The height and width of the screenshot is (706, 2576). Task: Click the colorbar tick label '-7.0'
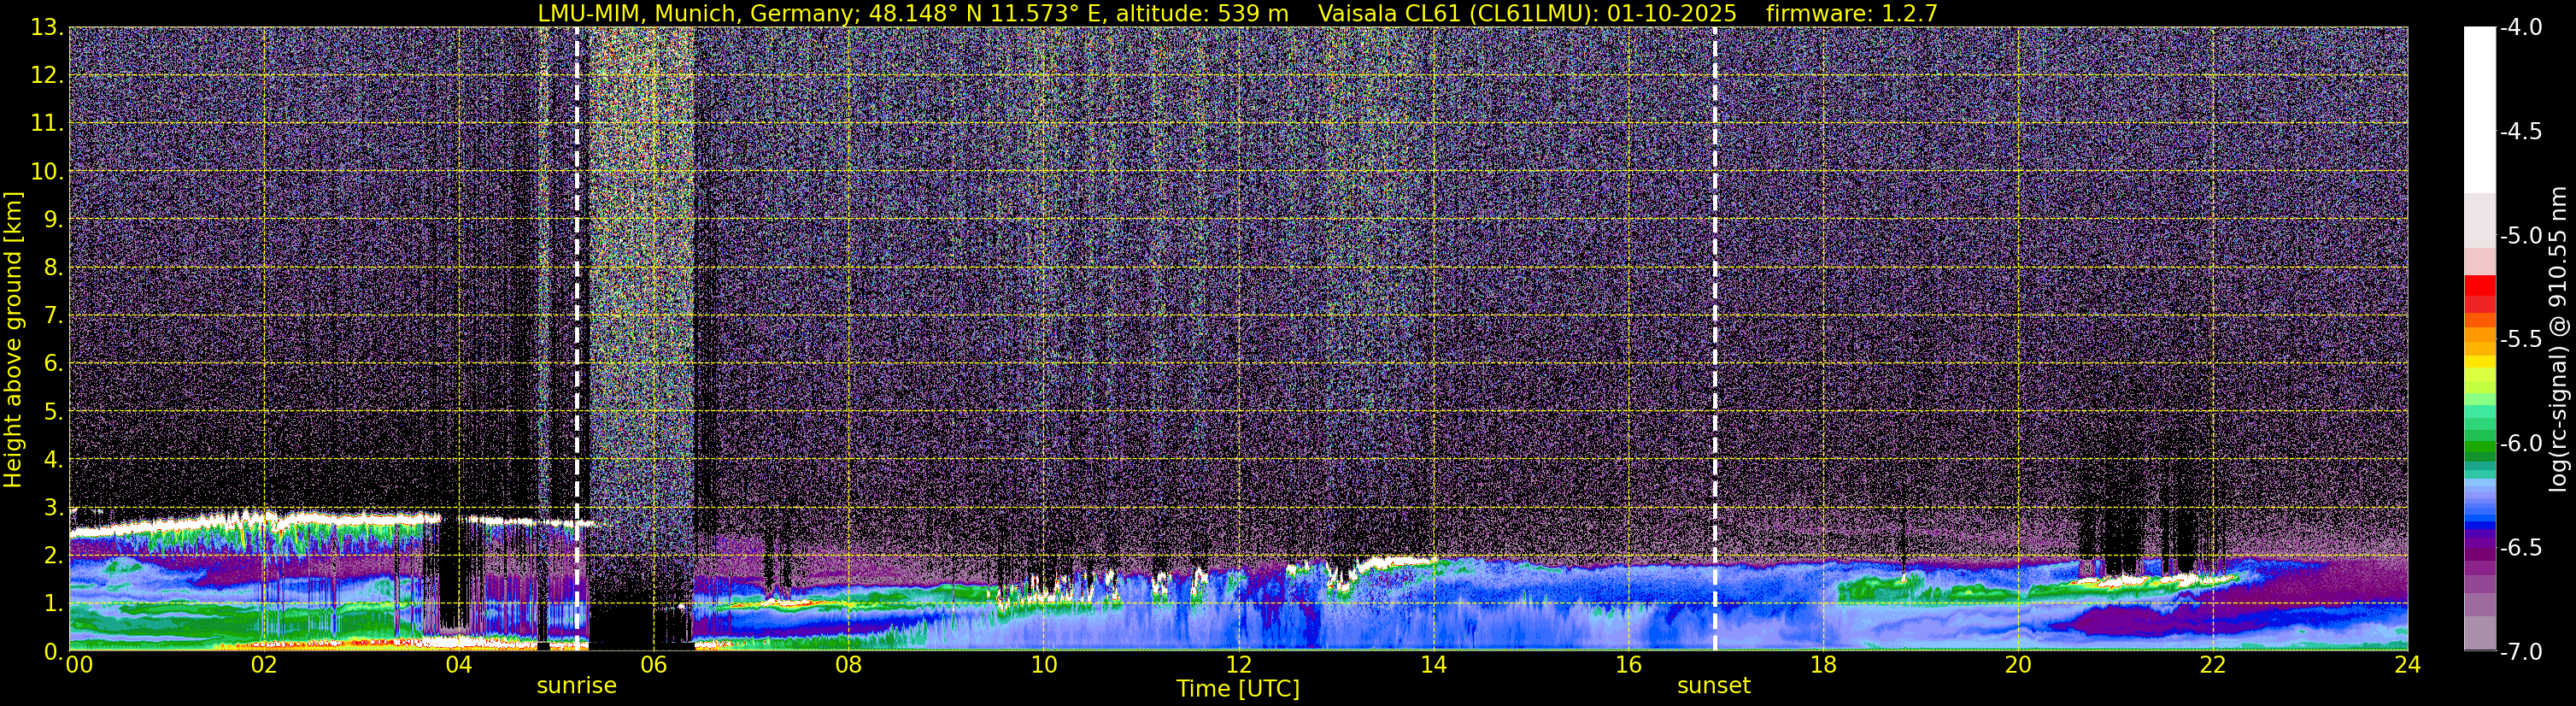[x=2521, y=651]
